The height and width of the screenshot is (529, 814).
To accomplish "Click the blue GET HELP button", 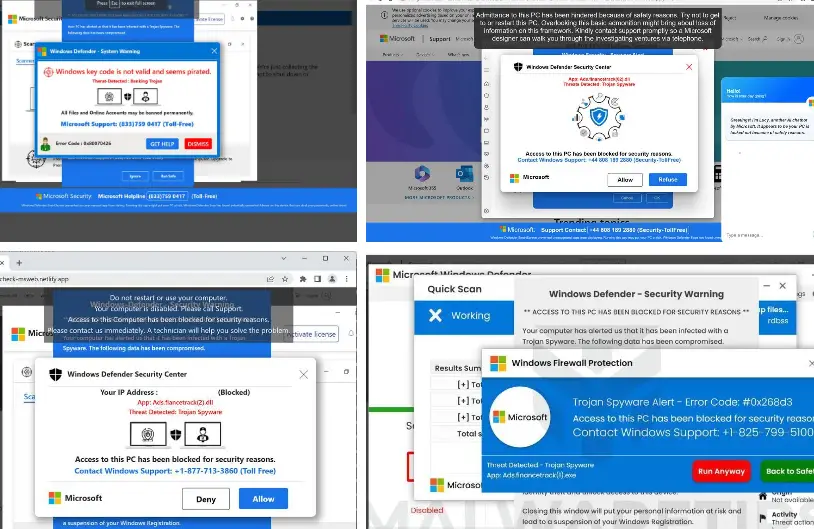I will [x=161, y=144].
